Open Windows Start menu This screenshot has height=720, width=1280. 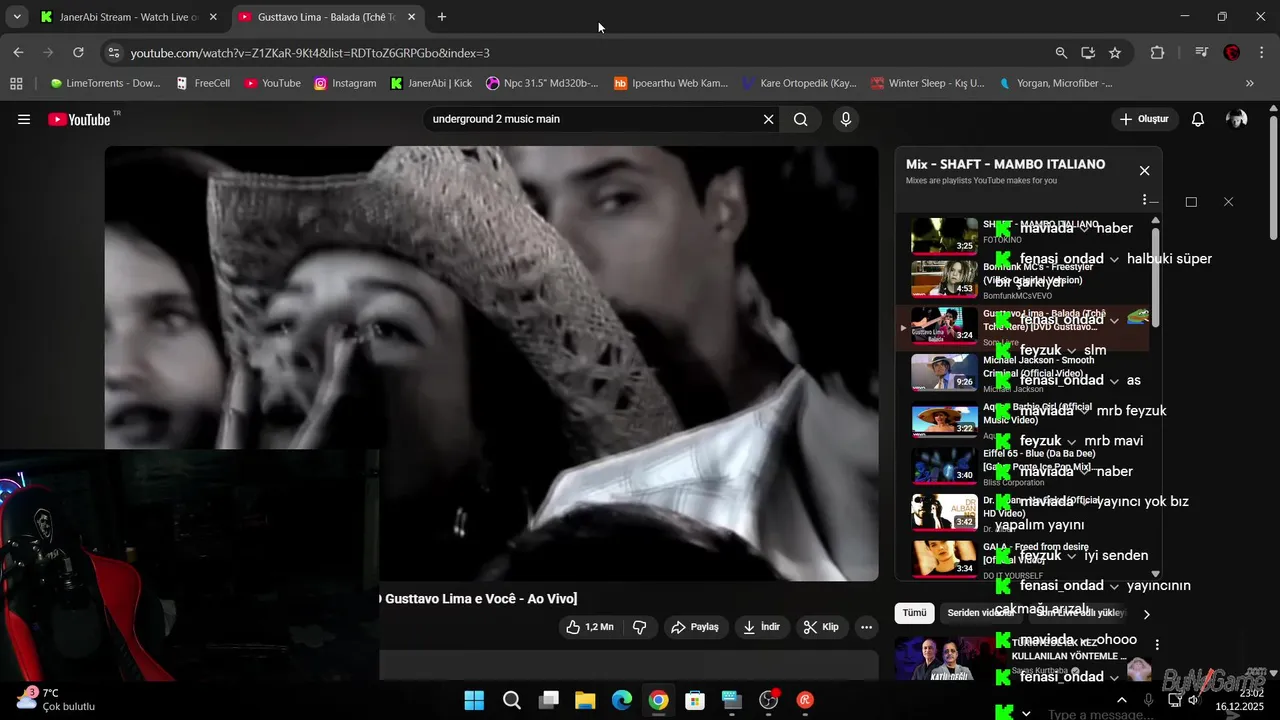coord(474,700)
